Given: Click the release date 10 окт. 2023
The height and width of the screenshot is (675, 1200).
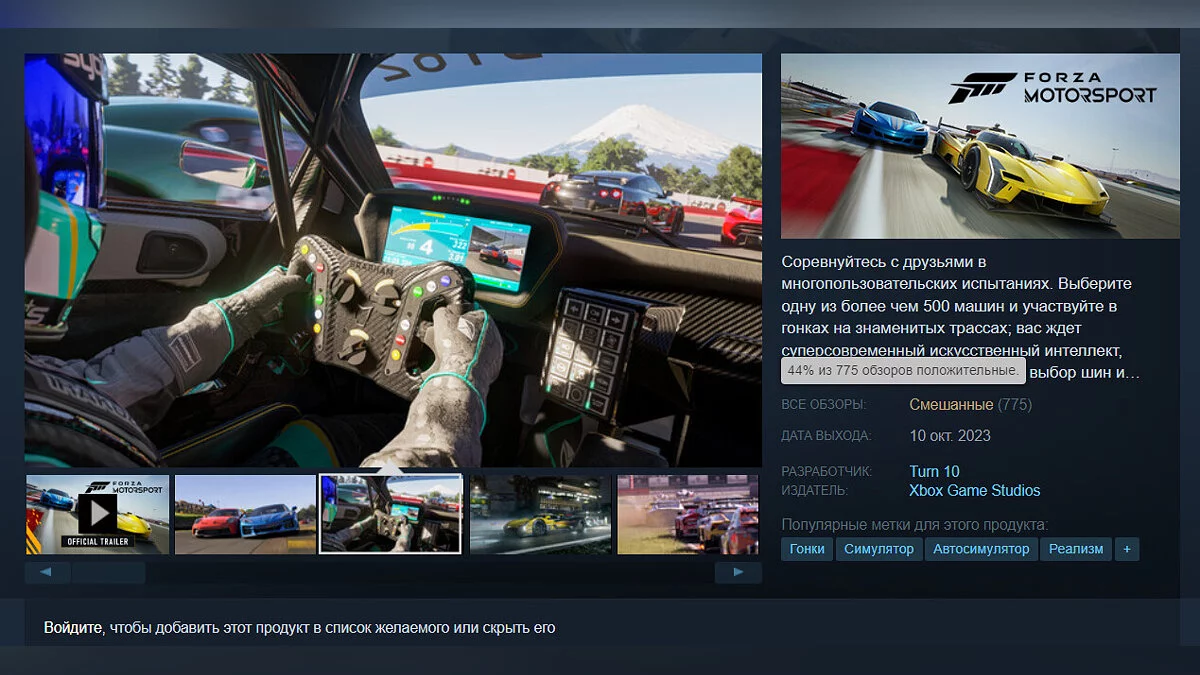Looking at the screenshot, I should (950, 436).
